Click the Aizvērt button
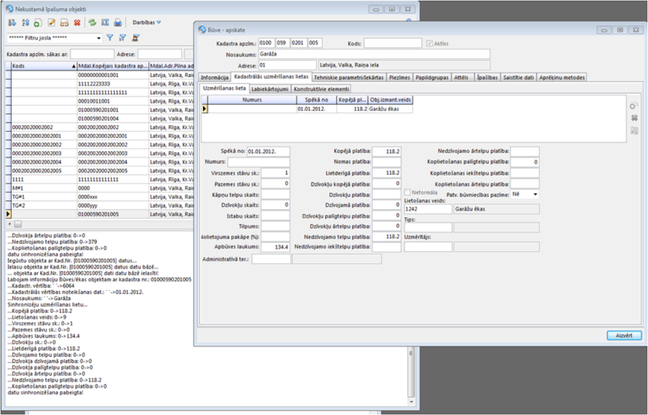Image resolution: width=648 pixels, height=415 pixels. click(x=624, y=336)
